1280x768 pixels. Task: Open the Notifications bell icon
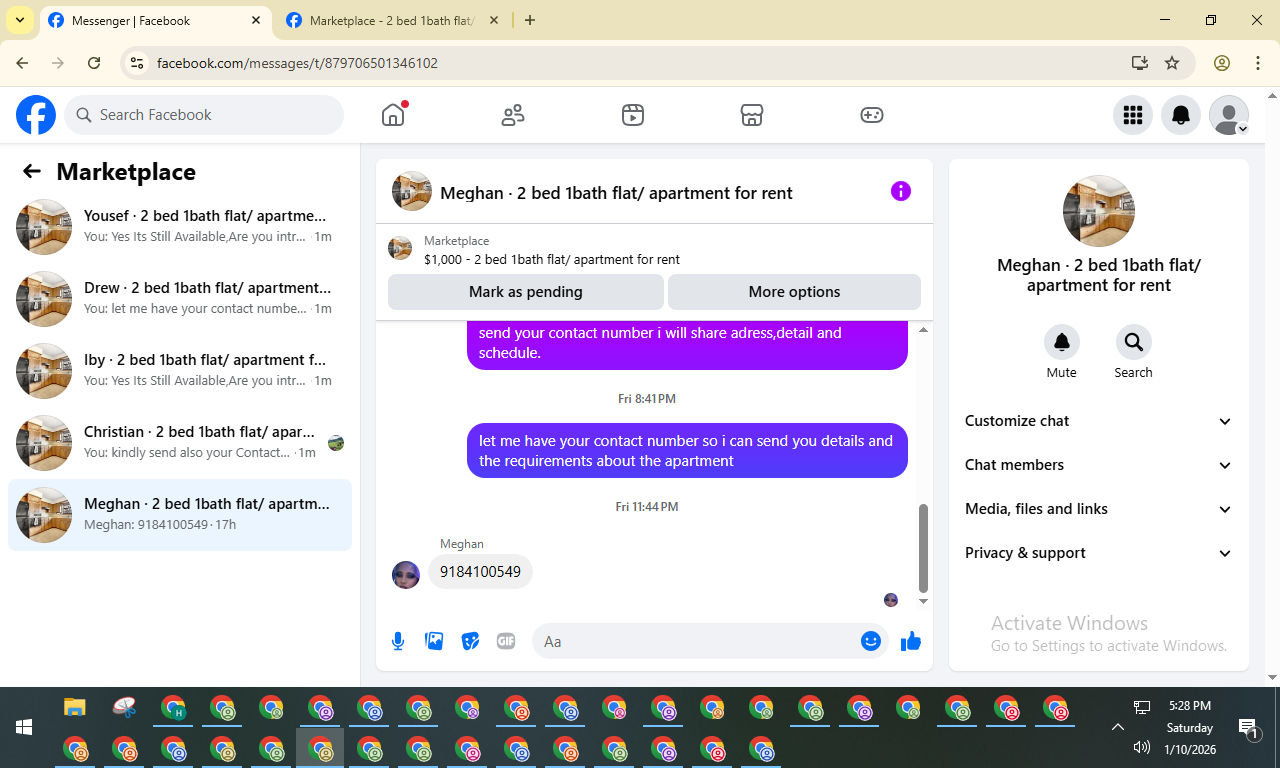coord(1181,115)
